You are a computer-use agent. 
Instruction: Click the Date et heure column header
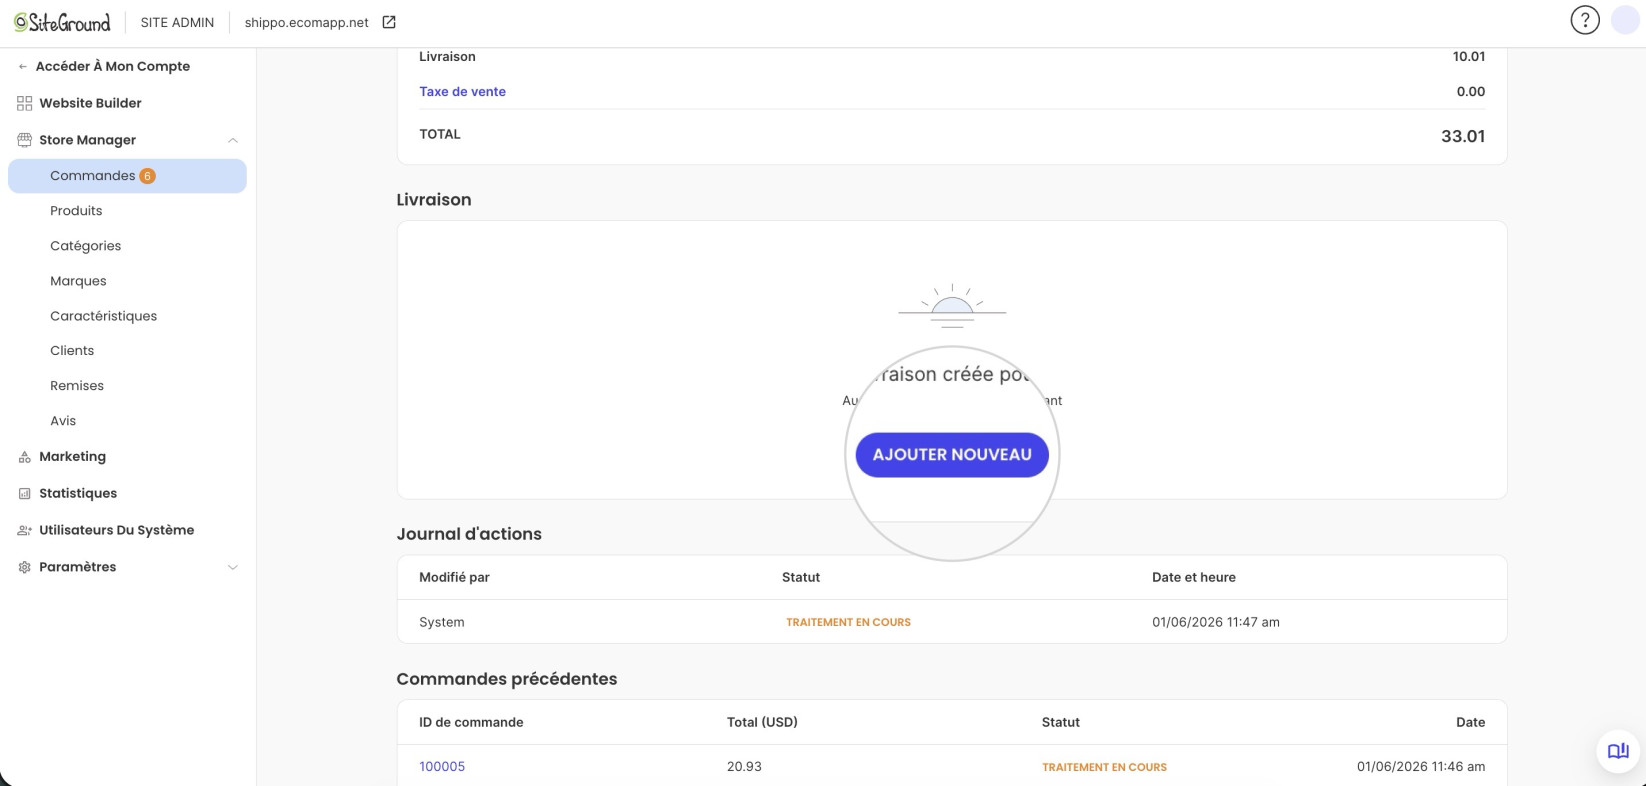[1194, 578]
